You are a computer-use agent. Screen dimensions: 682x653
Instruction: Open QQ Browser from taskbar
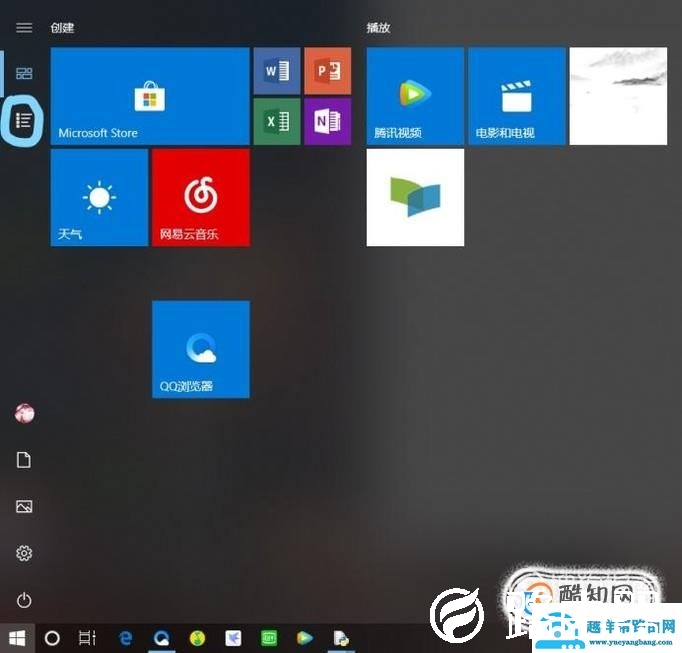[x=161, y=638]
